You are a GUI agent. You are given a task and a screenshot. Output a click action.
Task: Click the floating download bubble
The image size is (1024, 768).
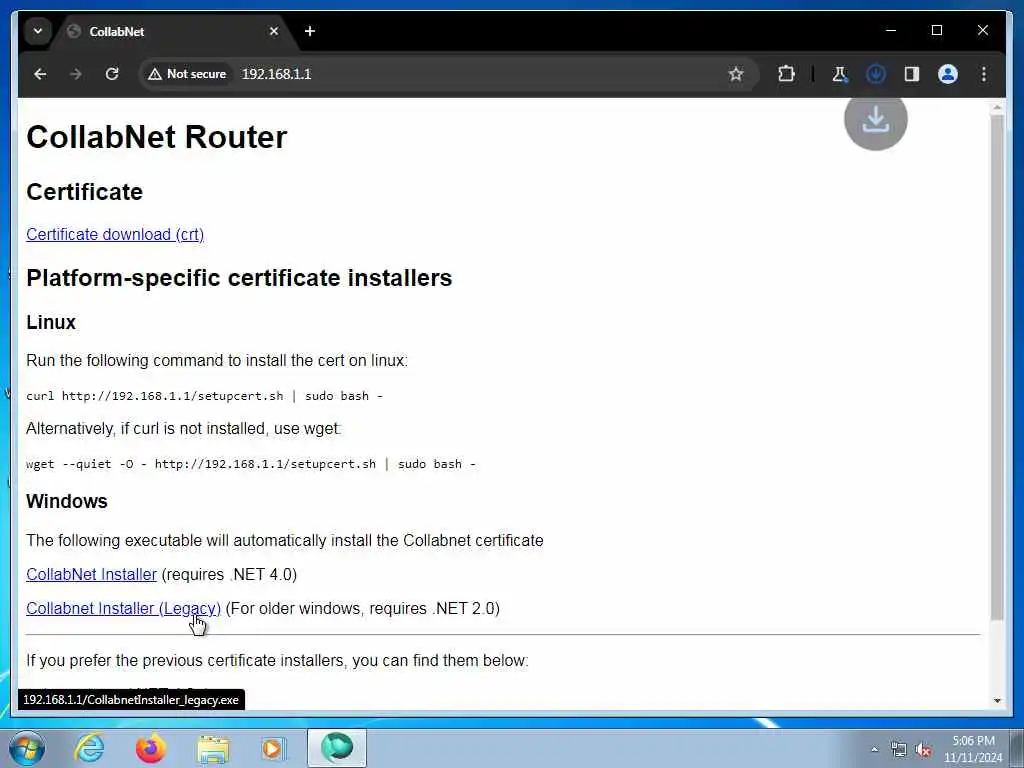875,120
